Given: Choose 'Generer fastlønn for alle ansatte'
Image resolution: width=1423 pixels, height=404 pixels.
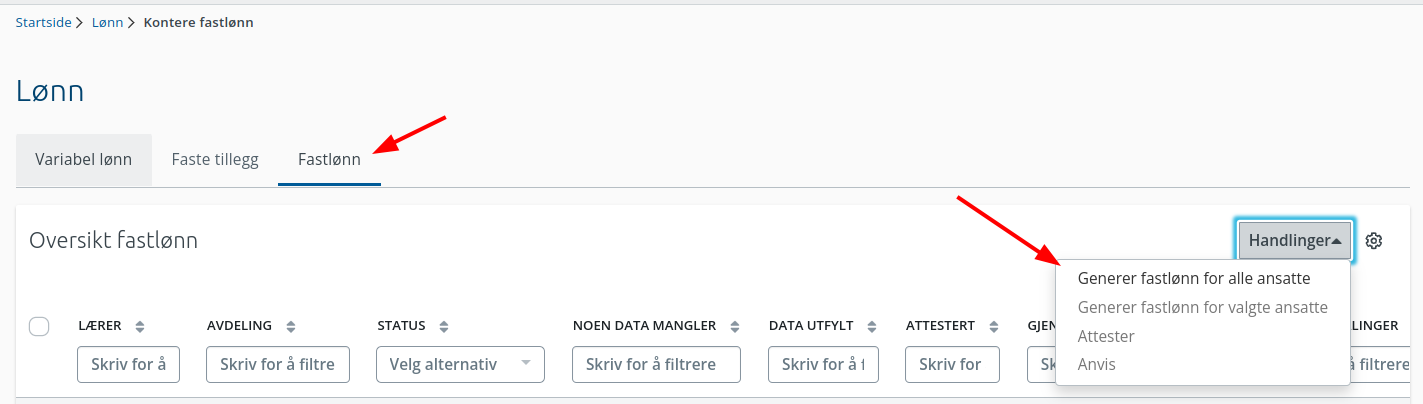Looking at the screenshot, I should pos(1194,278).
